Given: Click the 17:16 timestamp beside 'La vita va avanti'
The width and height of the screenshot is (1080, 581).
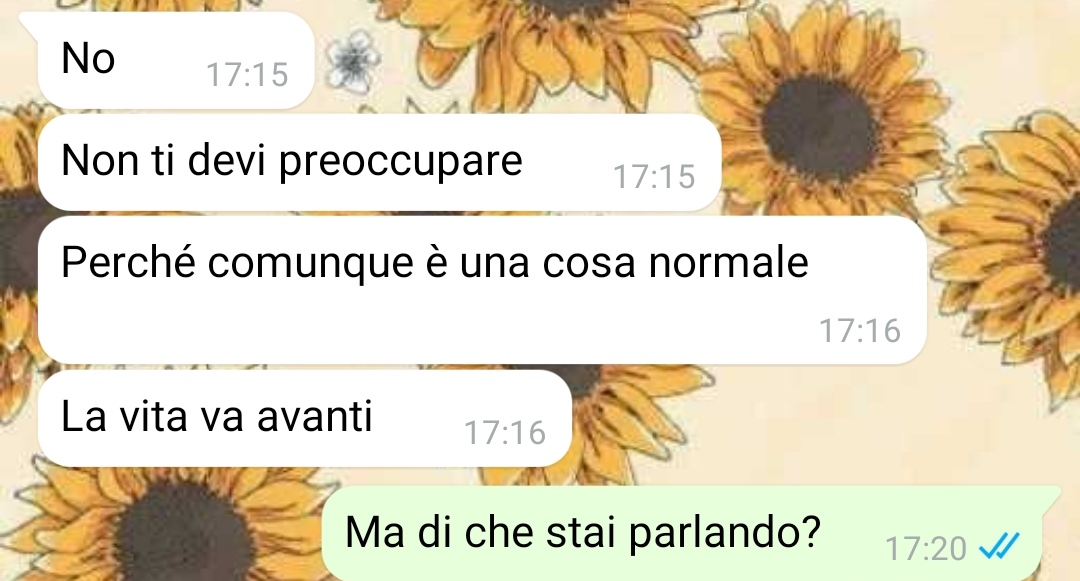Looking at the screenshot, I should click(505, 432).
